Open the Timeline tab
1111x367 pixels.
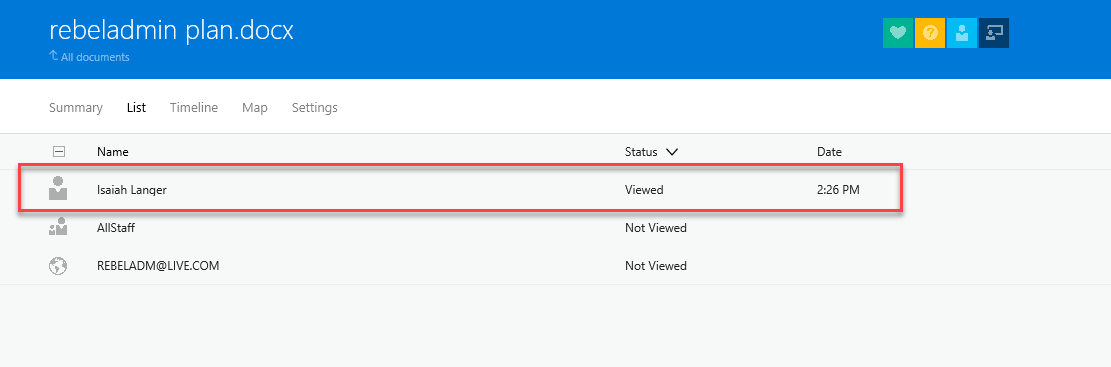click(x=194, y=108)
